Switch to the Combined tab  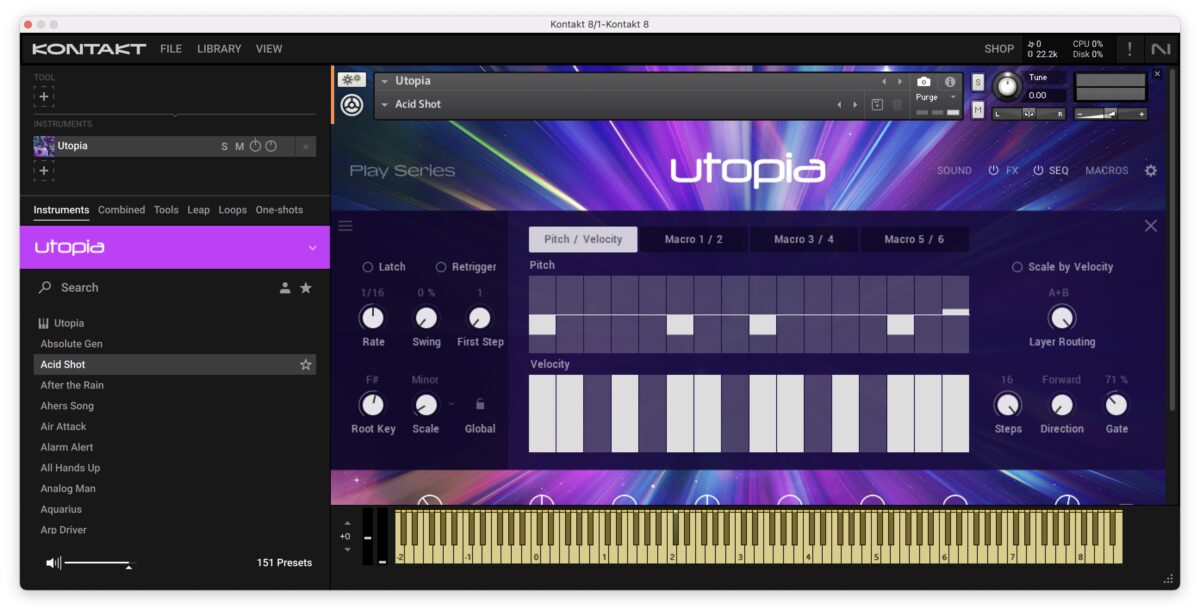pyautogui.click(x=121, y=210)
